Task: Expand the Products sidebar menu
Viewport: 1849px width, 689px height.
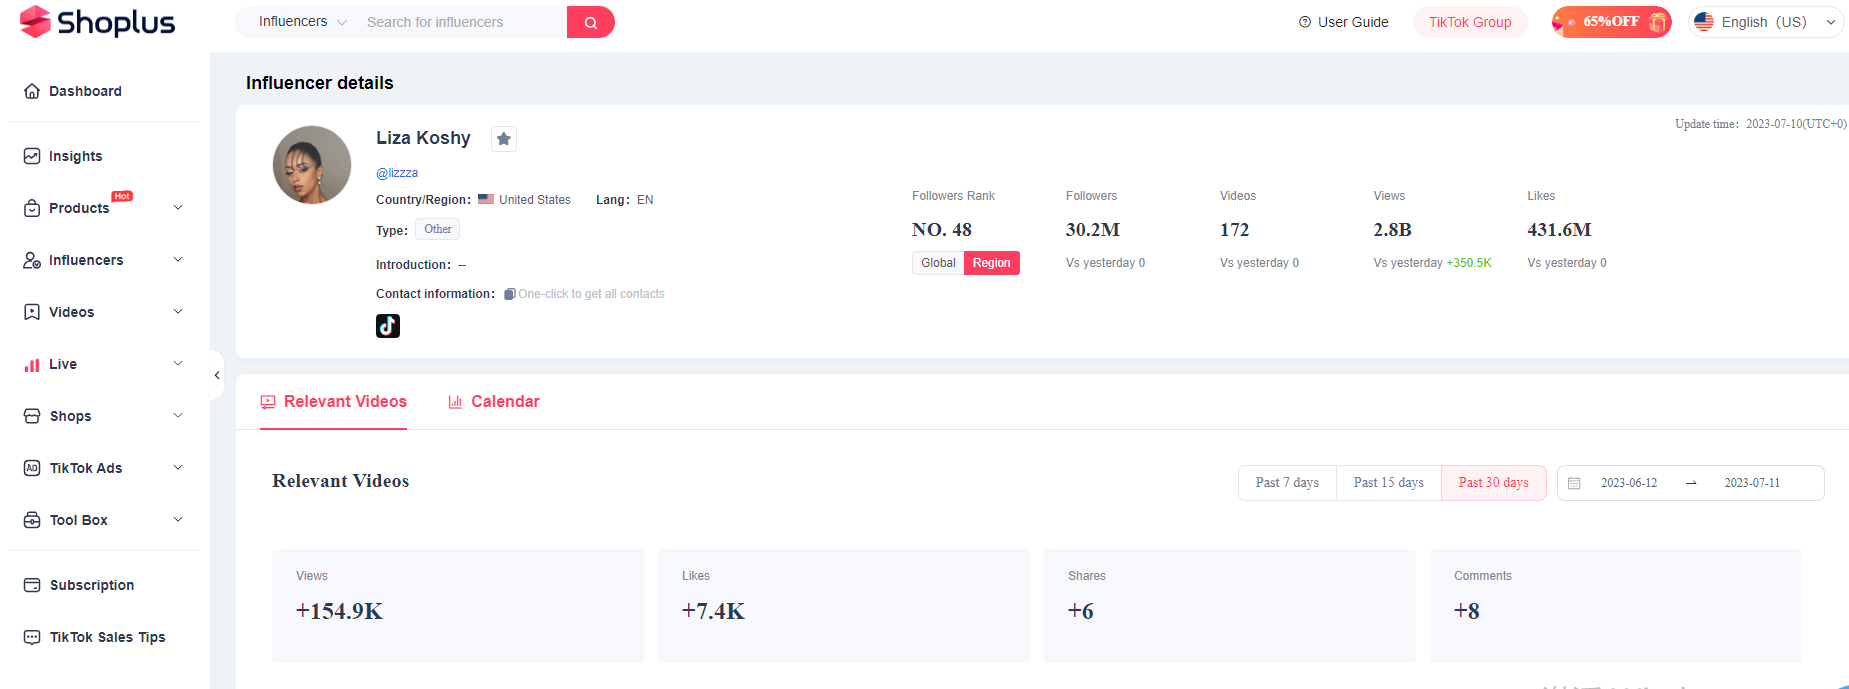Action: point(178,208)
